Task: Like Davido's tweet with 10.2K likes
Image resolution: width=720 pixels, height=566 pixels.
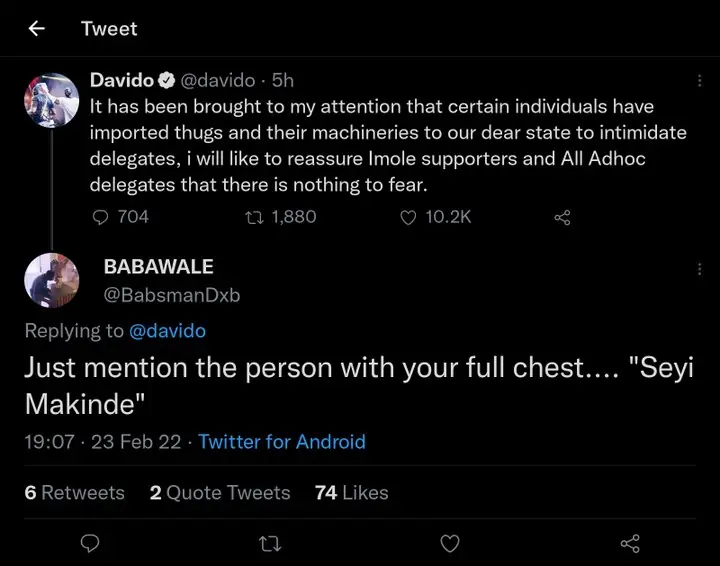Action: pyautogui.click(x=408, y=217)
